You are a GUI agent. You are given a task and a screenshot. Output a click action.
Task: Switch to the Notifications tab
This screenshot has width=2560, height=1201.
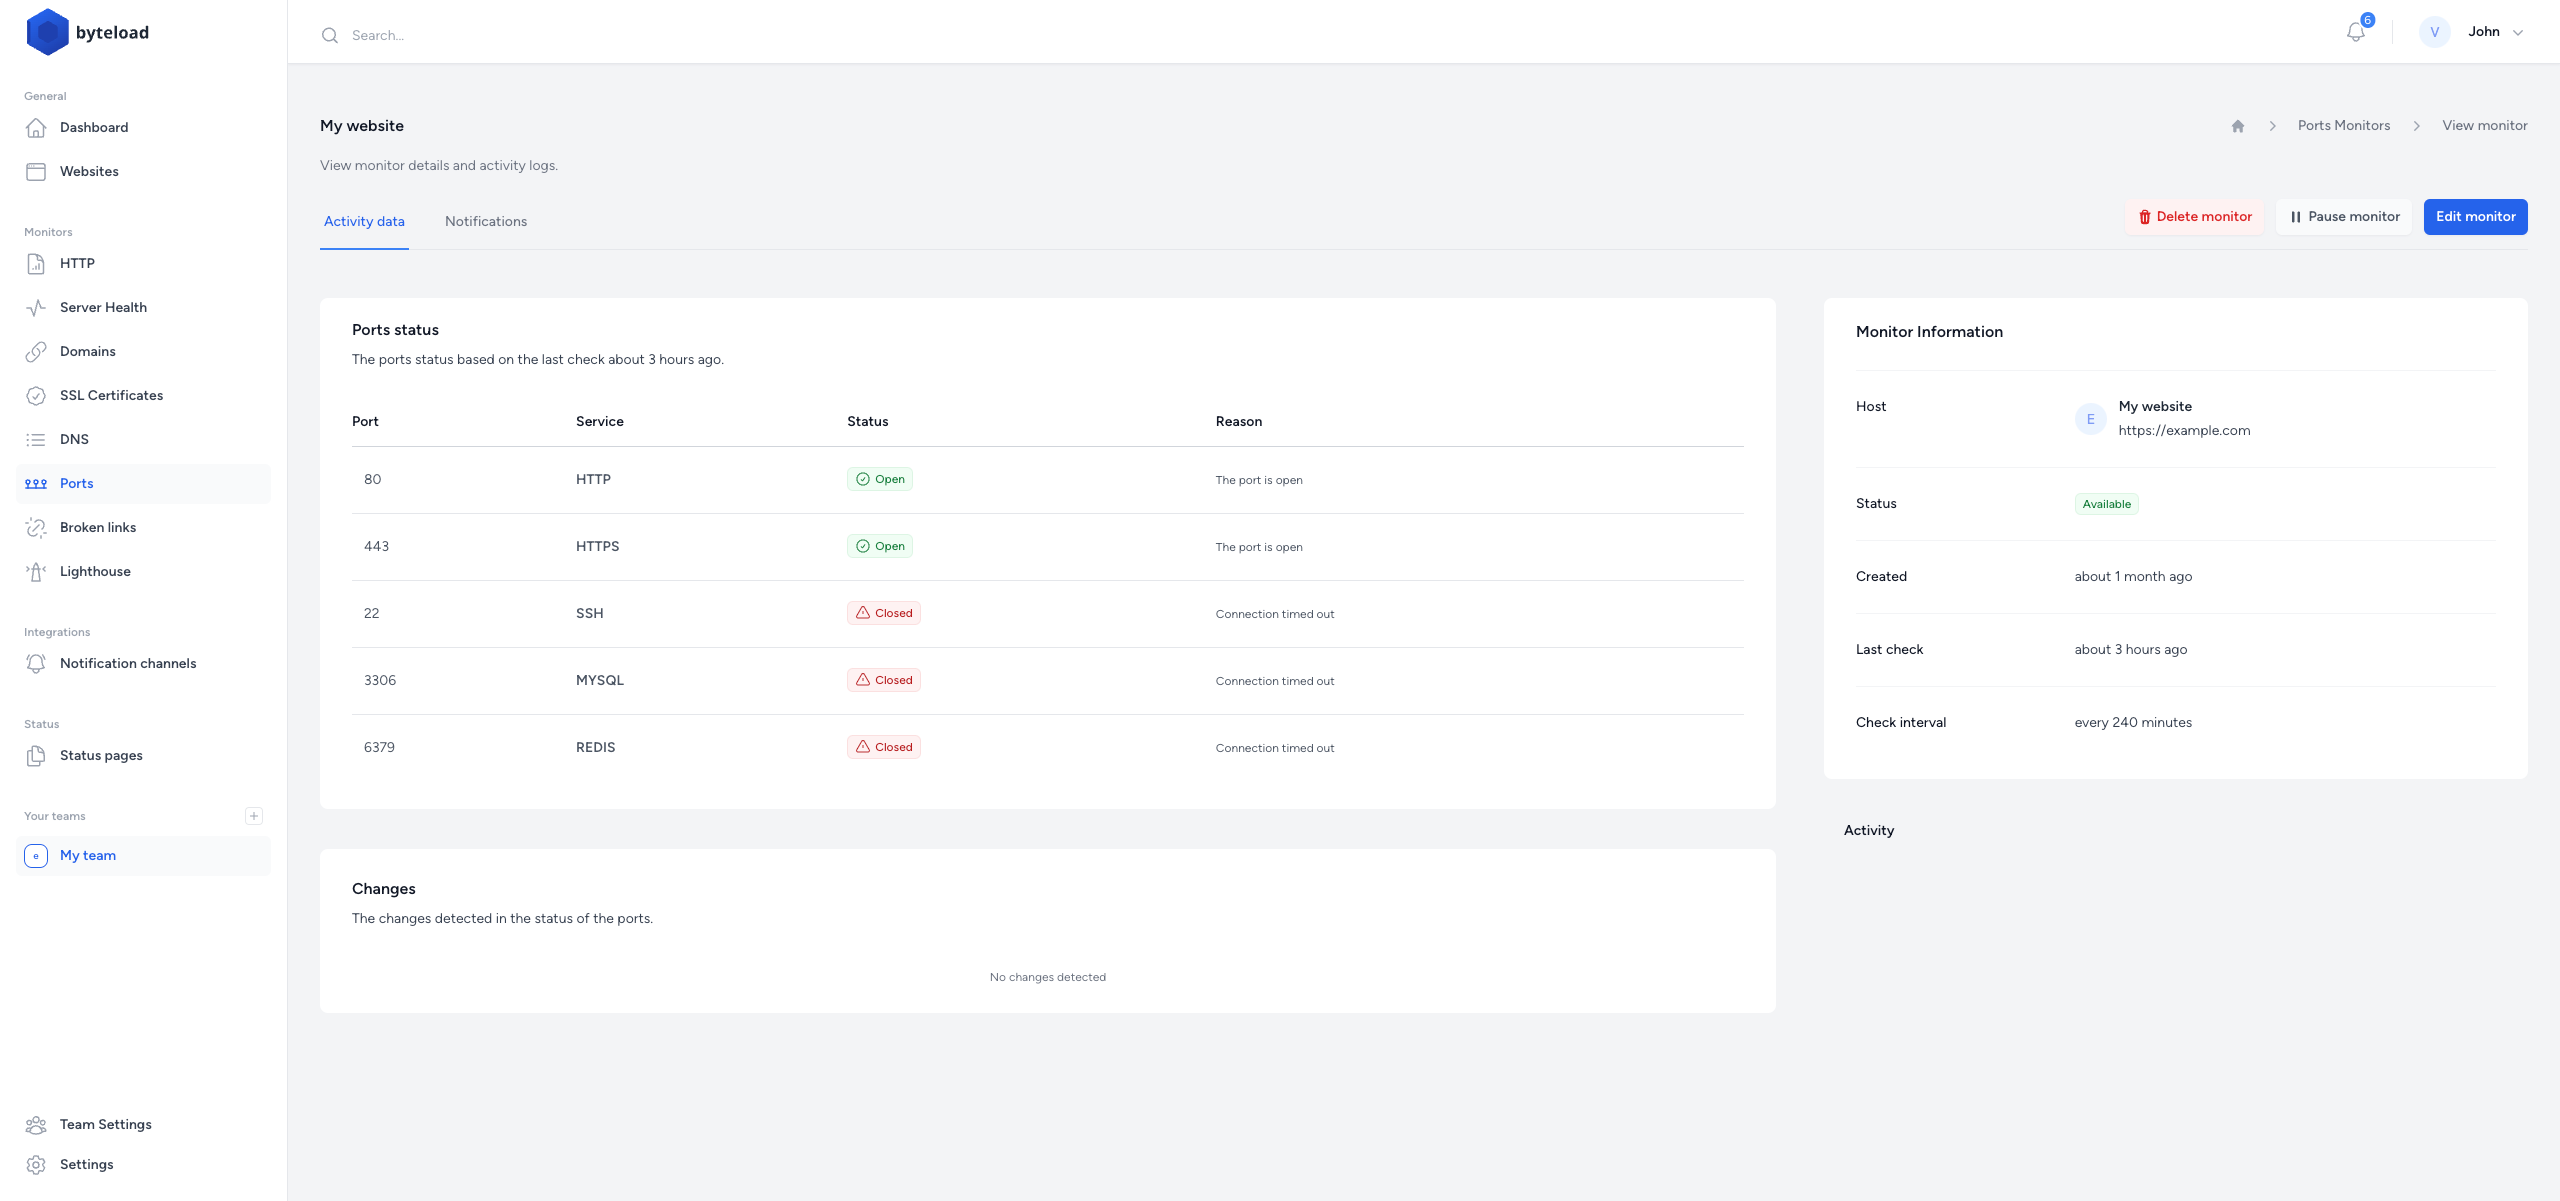point(485,220)
